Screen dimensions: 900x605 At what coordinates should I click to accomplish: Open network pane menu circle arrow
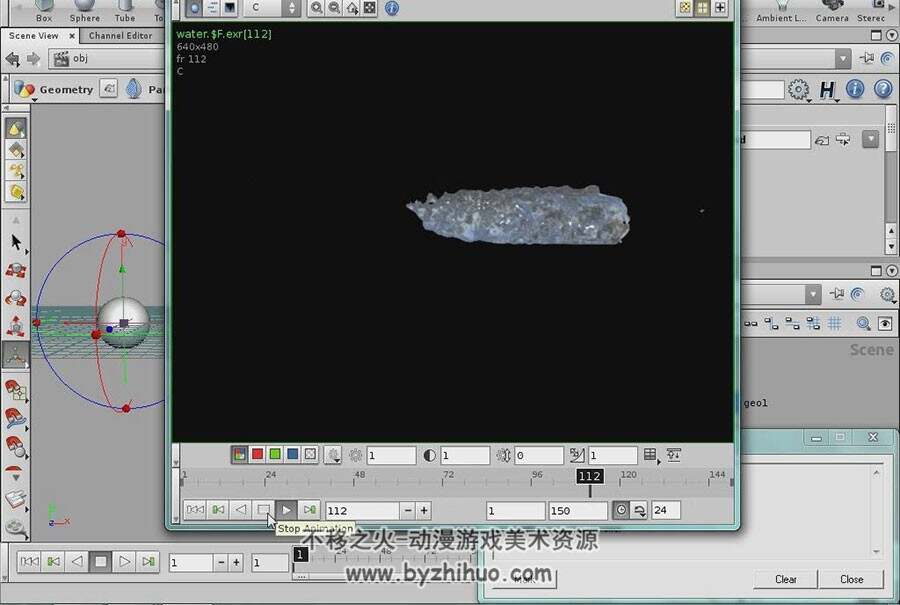pyautogui.click(x=892, y=271)
